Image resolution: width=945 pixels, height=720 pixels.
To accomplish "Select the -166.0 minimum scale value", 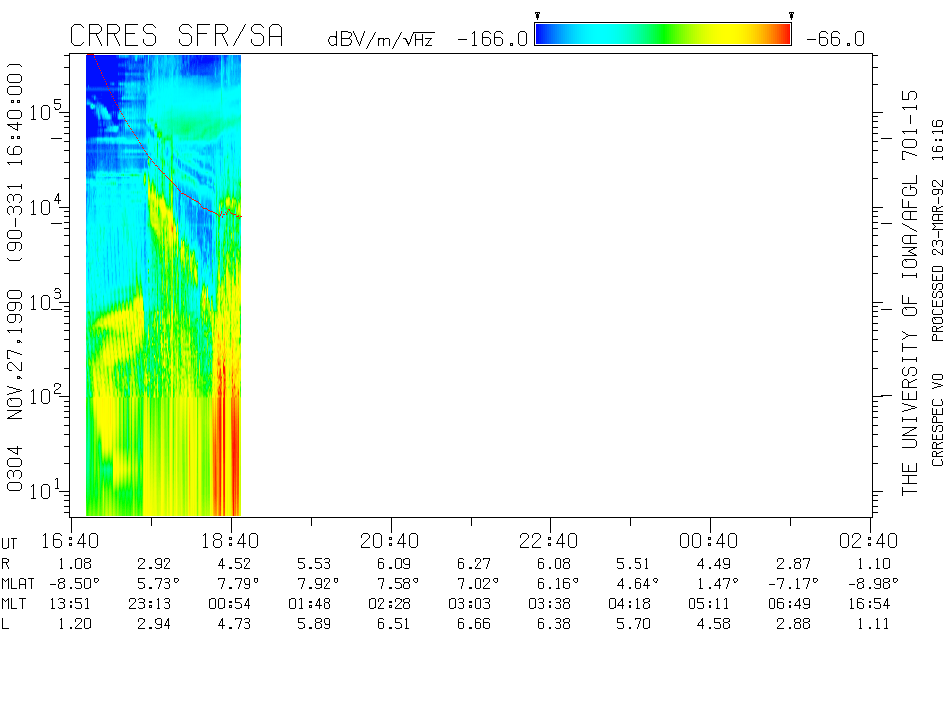I will [492, 39].
